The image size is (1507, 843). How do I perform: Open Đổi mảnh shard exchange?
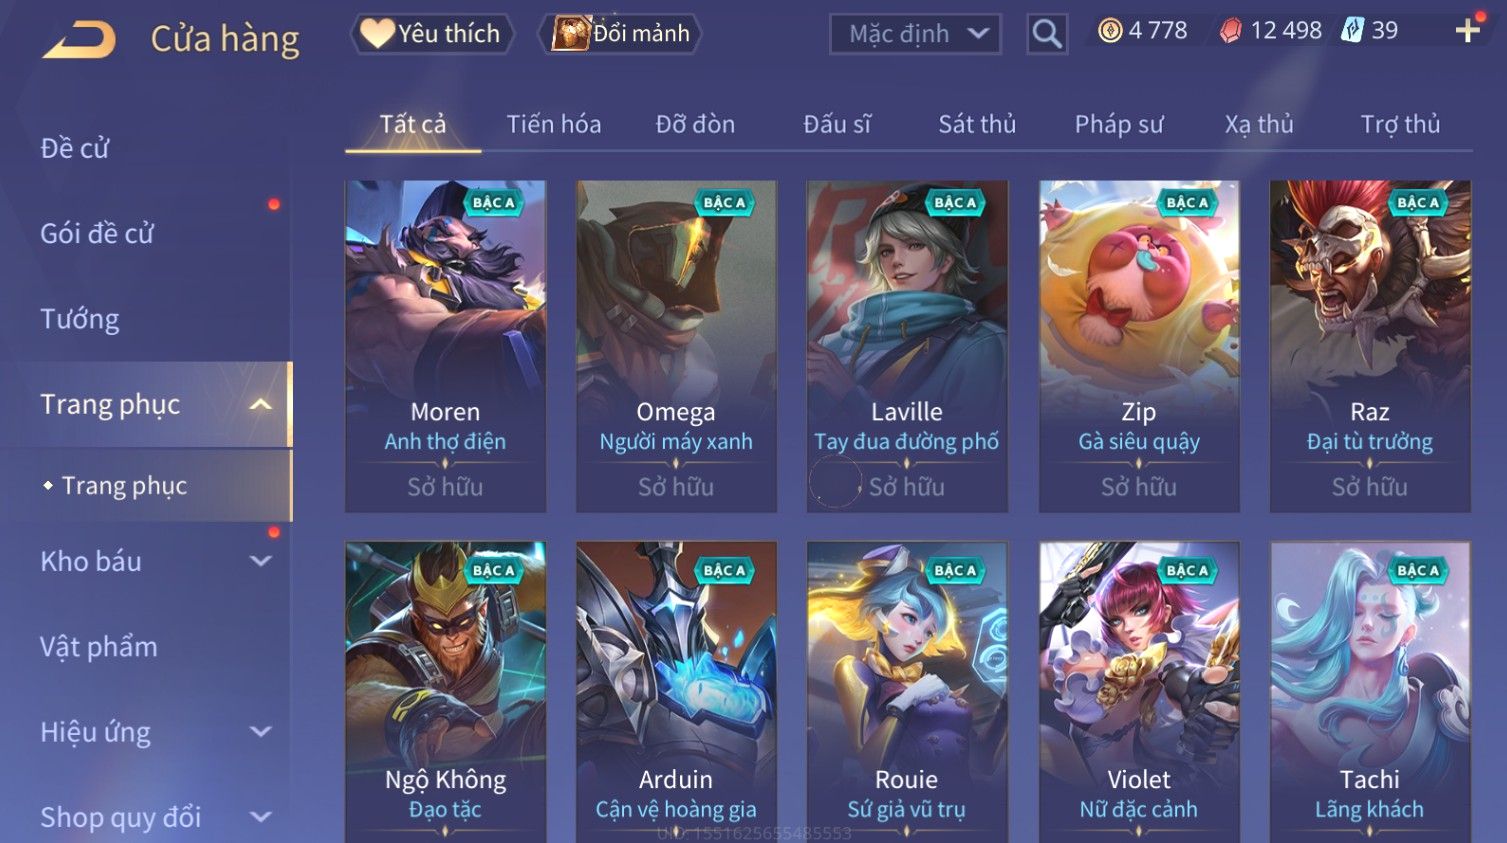point(620,34)
